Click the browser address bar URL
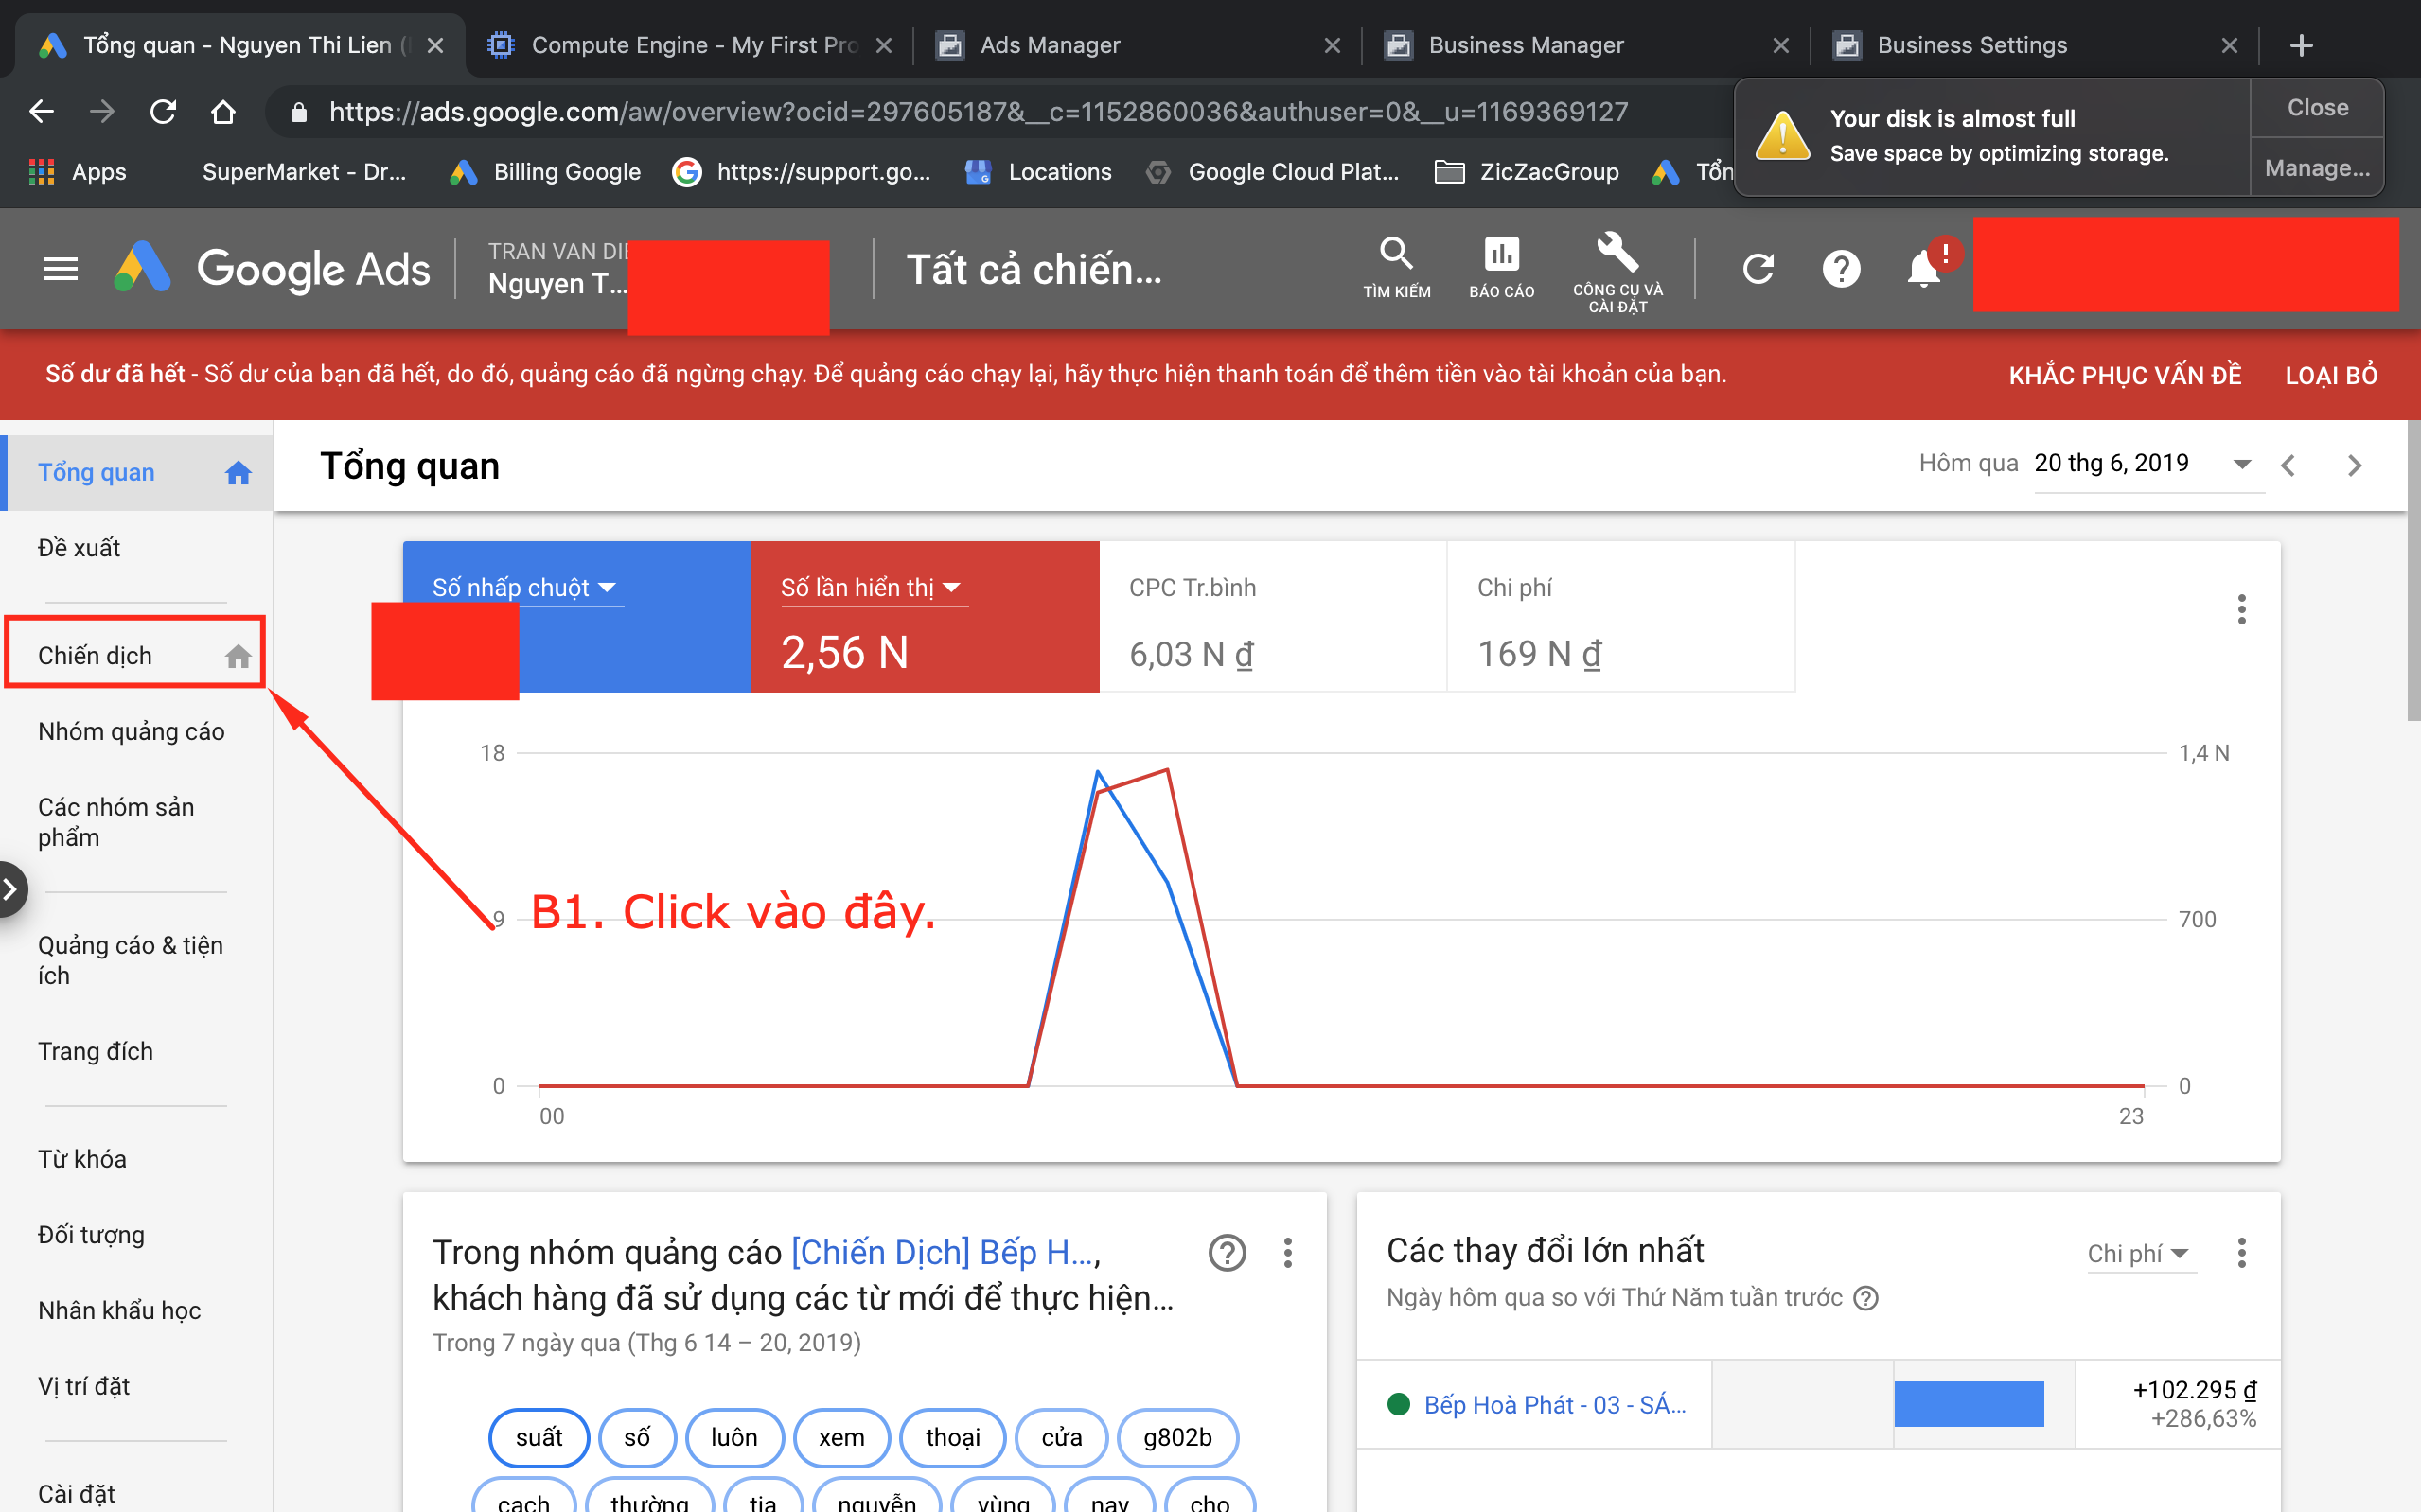This screenshot has height=1512, width=2421. tap(978, 112)
